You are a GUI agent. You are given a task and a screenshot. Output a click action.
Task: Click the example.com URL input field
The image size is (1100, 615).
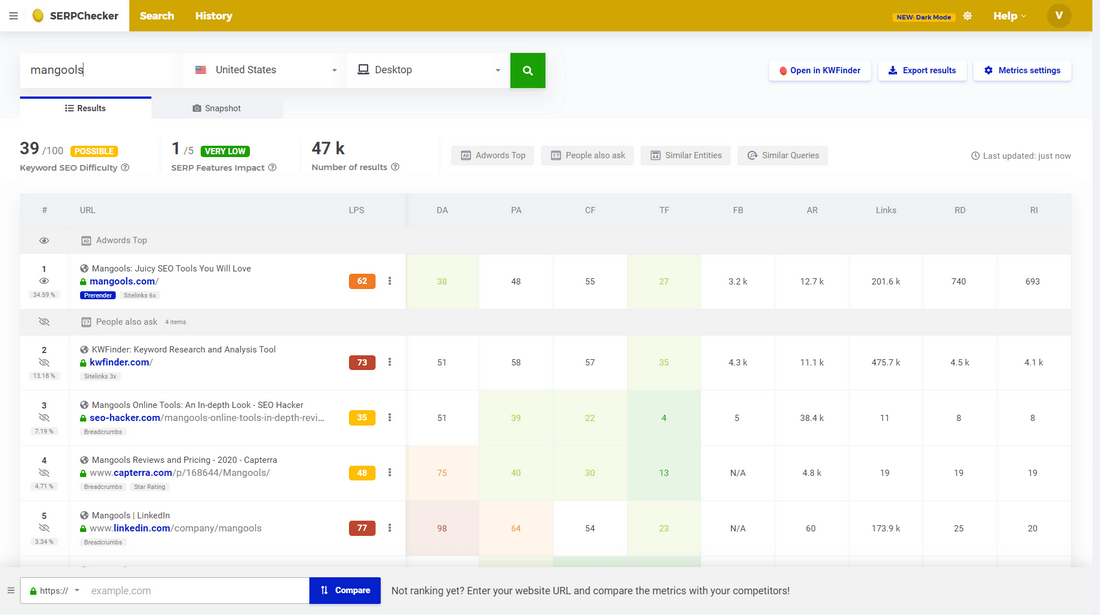coord(196,590)
